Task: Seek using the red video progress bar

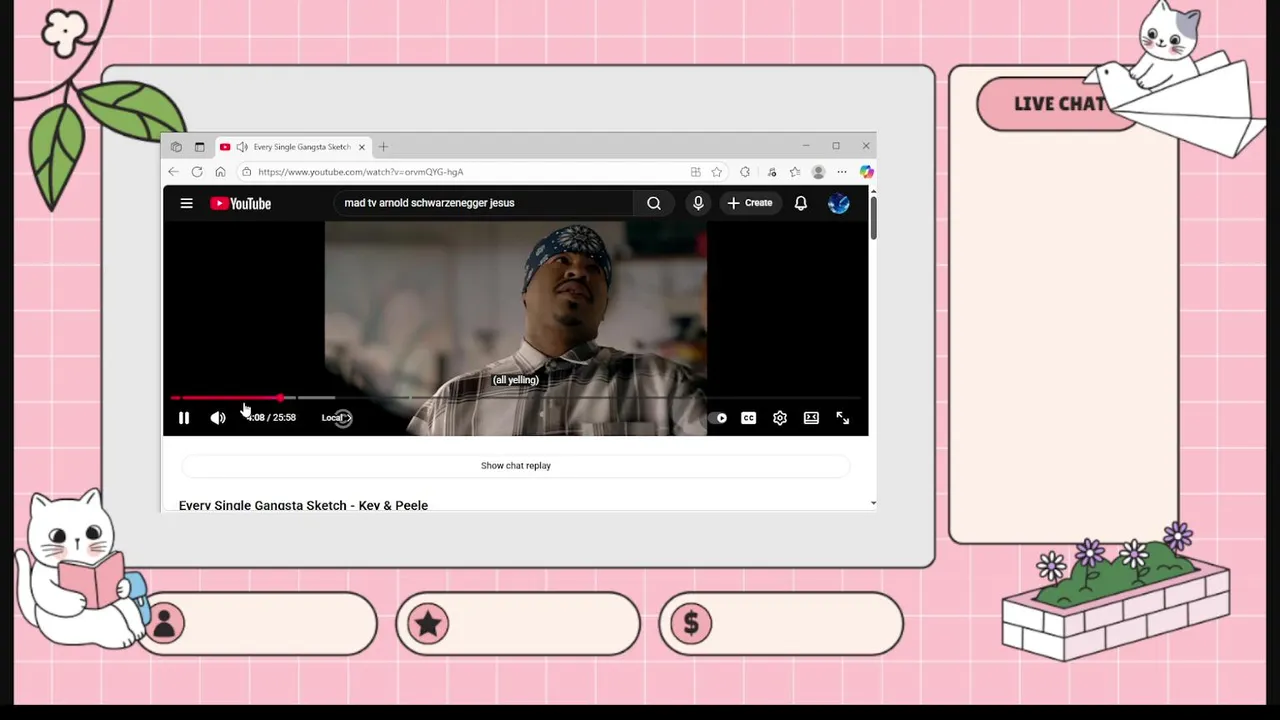Action: 226,398
